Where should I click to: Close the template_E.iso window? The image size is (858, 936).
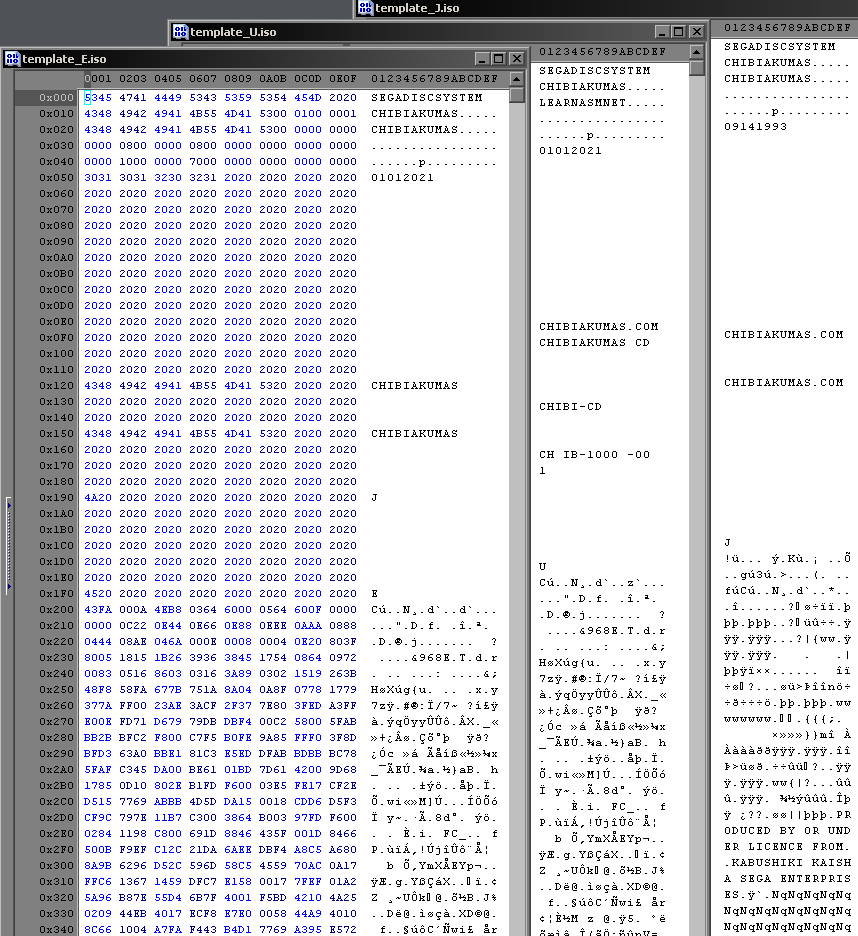point(517,58)
